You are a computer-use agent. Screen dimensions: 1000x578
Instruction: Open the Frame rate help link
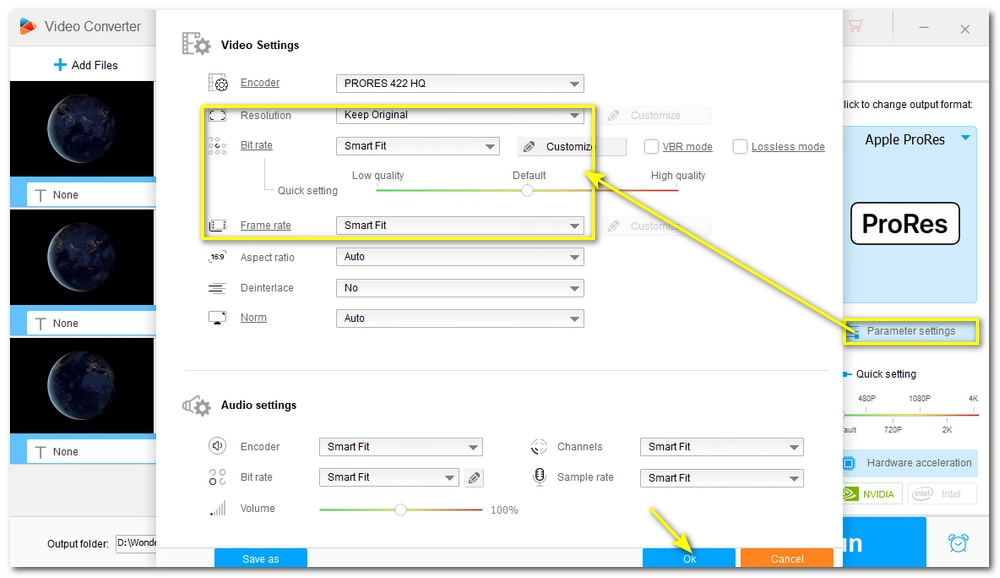tap(265, 225)
